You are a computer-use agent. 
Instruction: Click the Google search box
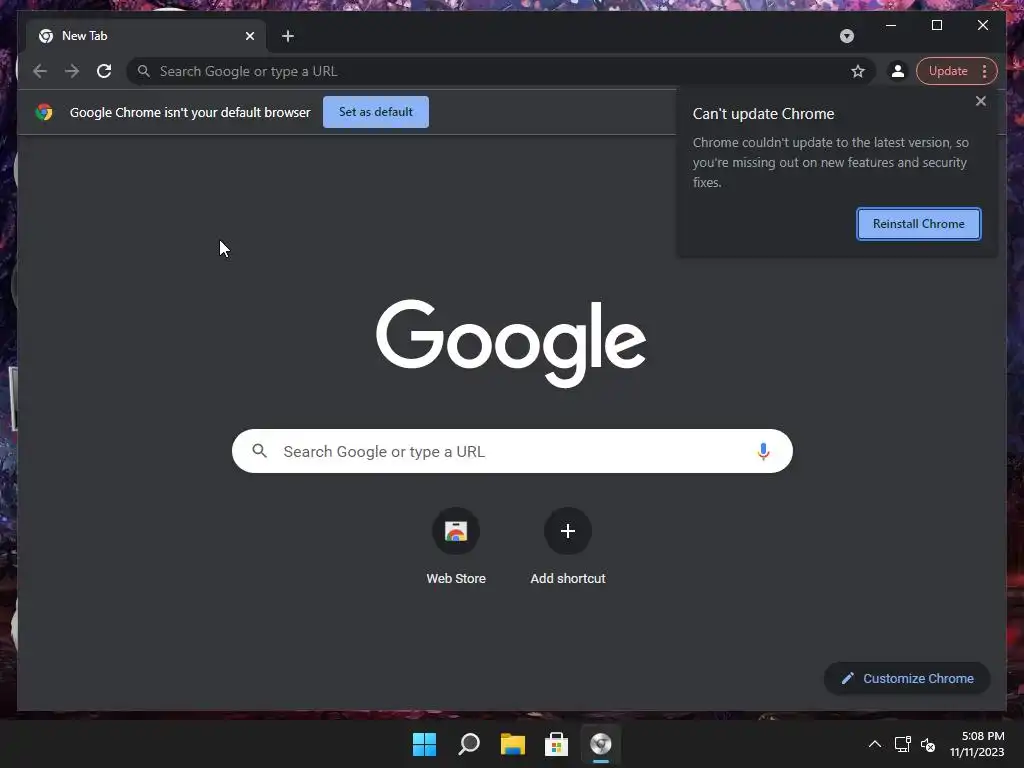click(512, 451)
